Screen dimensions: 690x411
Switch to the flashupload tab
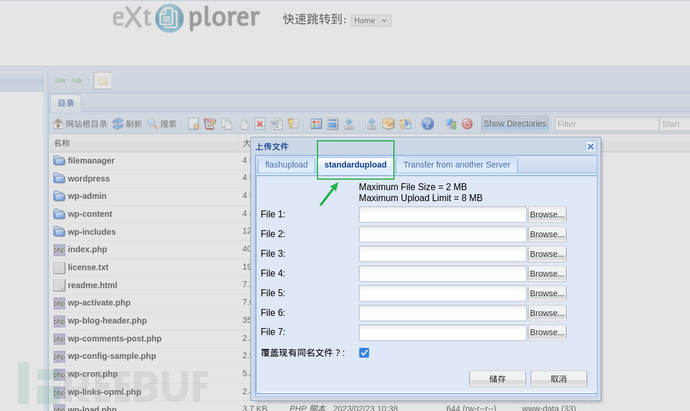[x=286, y=165]
